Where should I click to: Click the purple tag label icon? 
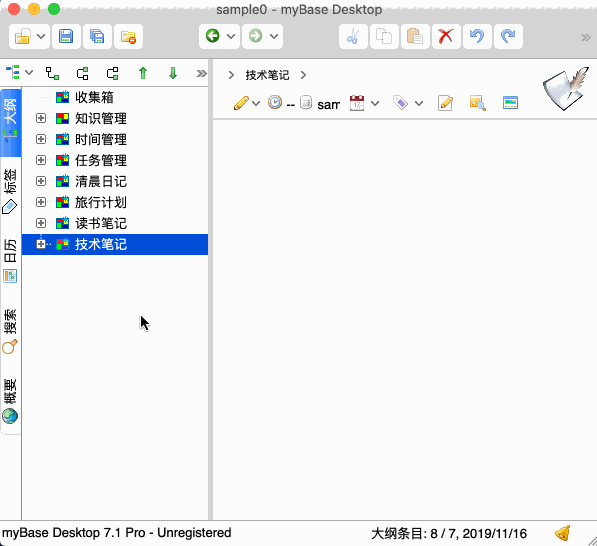point(400,102)
